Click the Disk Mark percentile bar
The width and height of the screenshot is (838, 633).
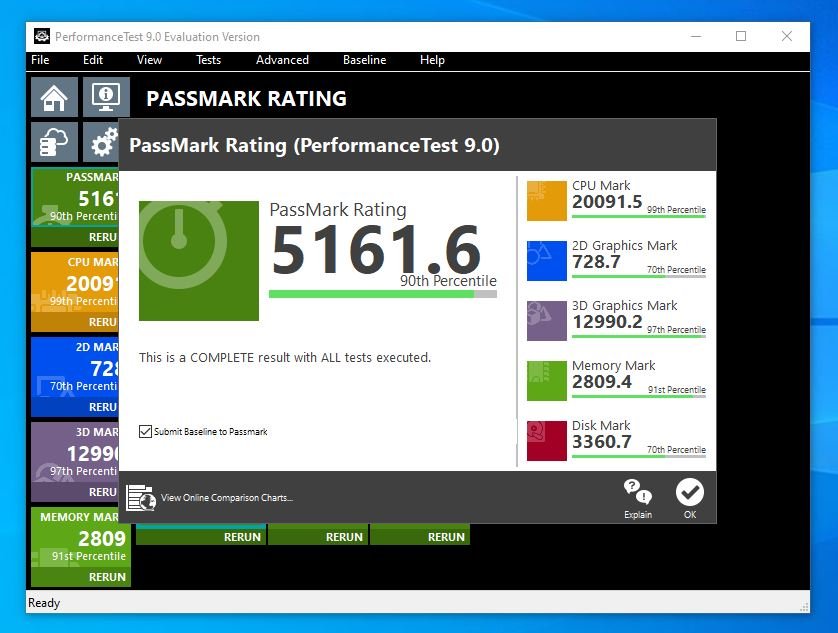639,457
